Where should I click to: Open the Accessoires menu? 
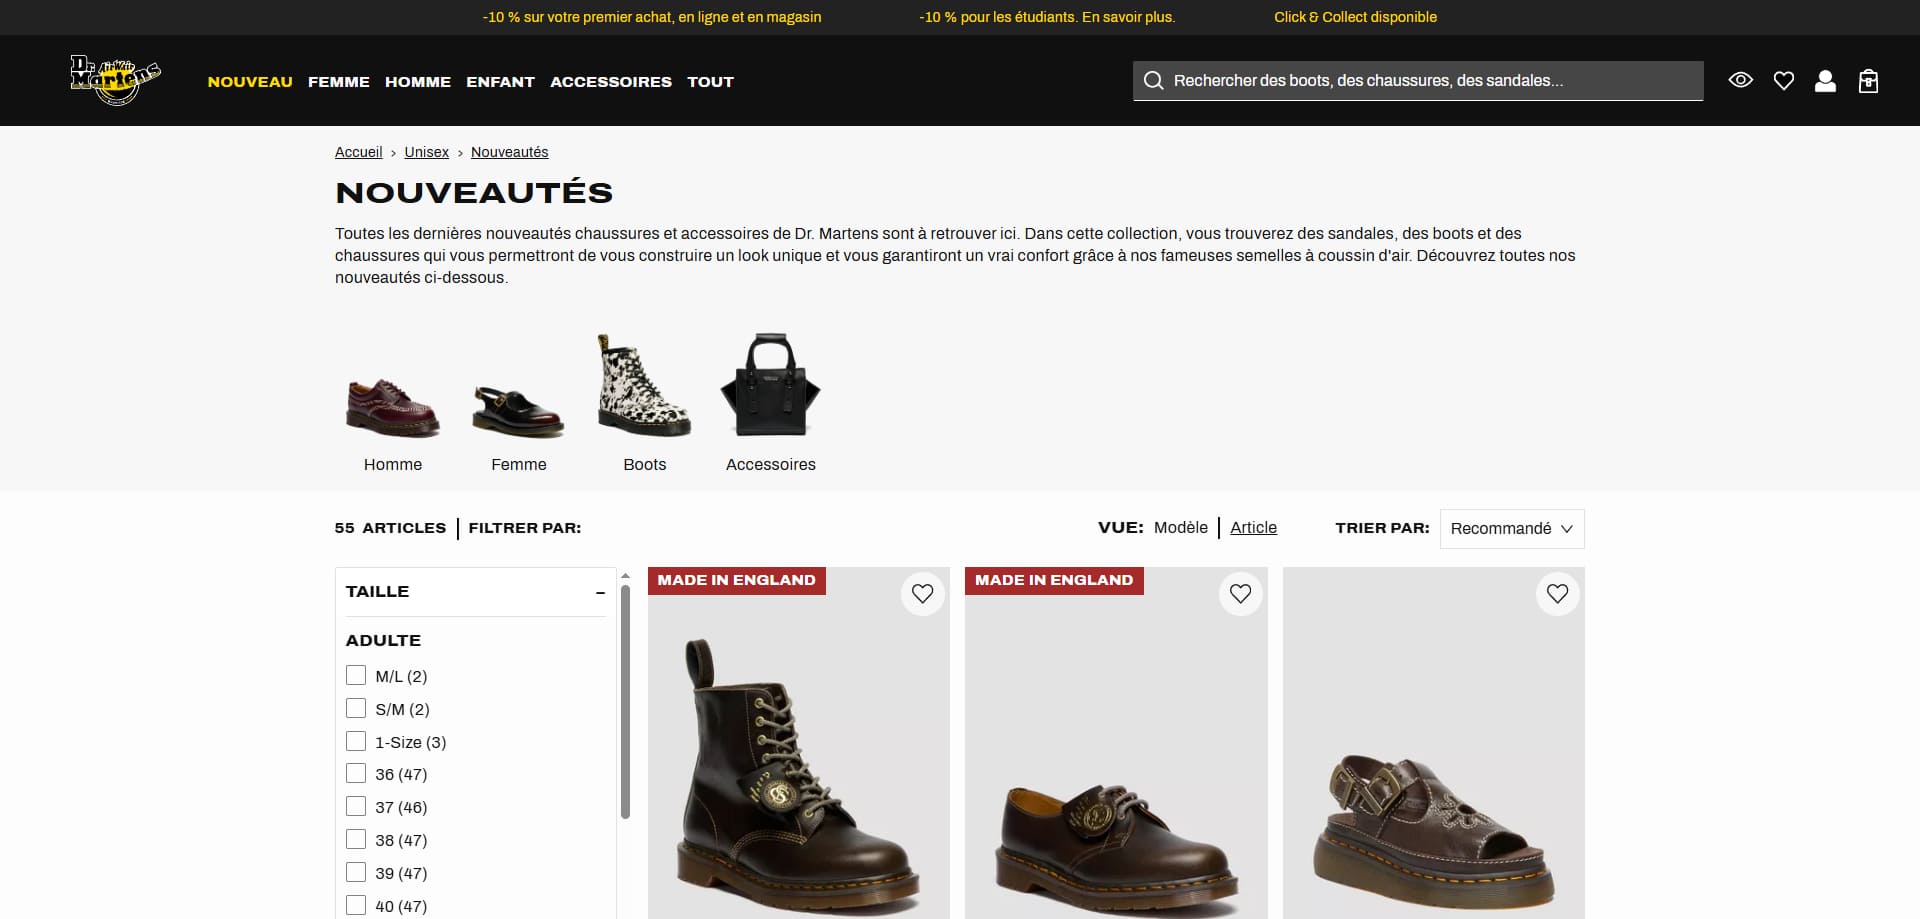point(611,82)
